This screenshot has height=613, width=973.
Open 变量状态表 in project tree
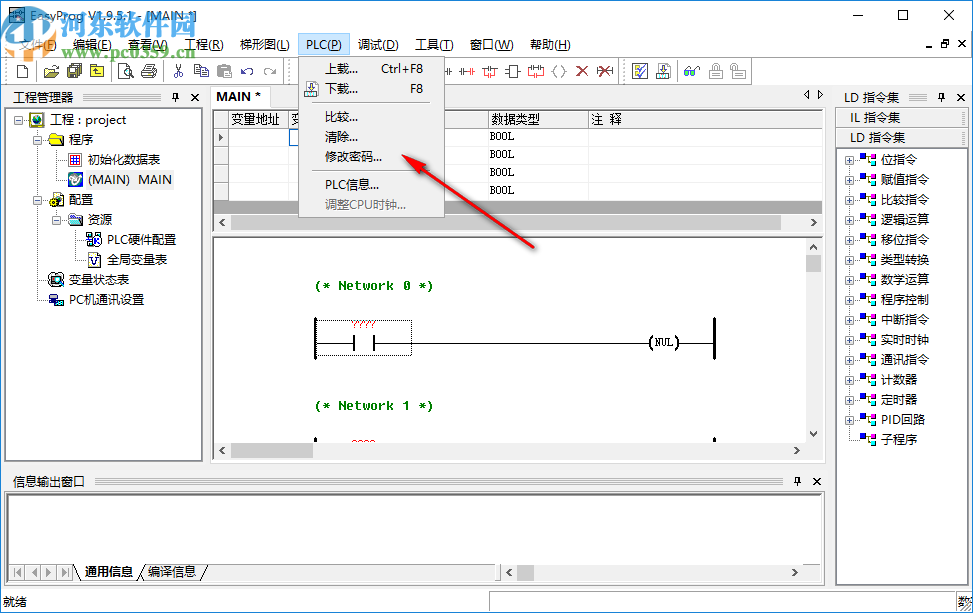pos(99,280)
